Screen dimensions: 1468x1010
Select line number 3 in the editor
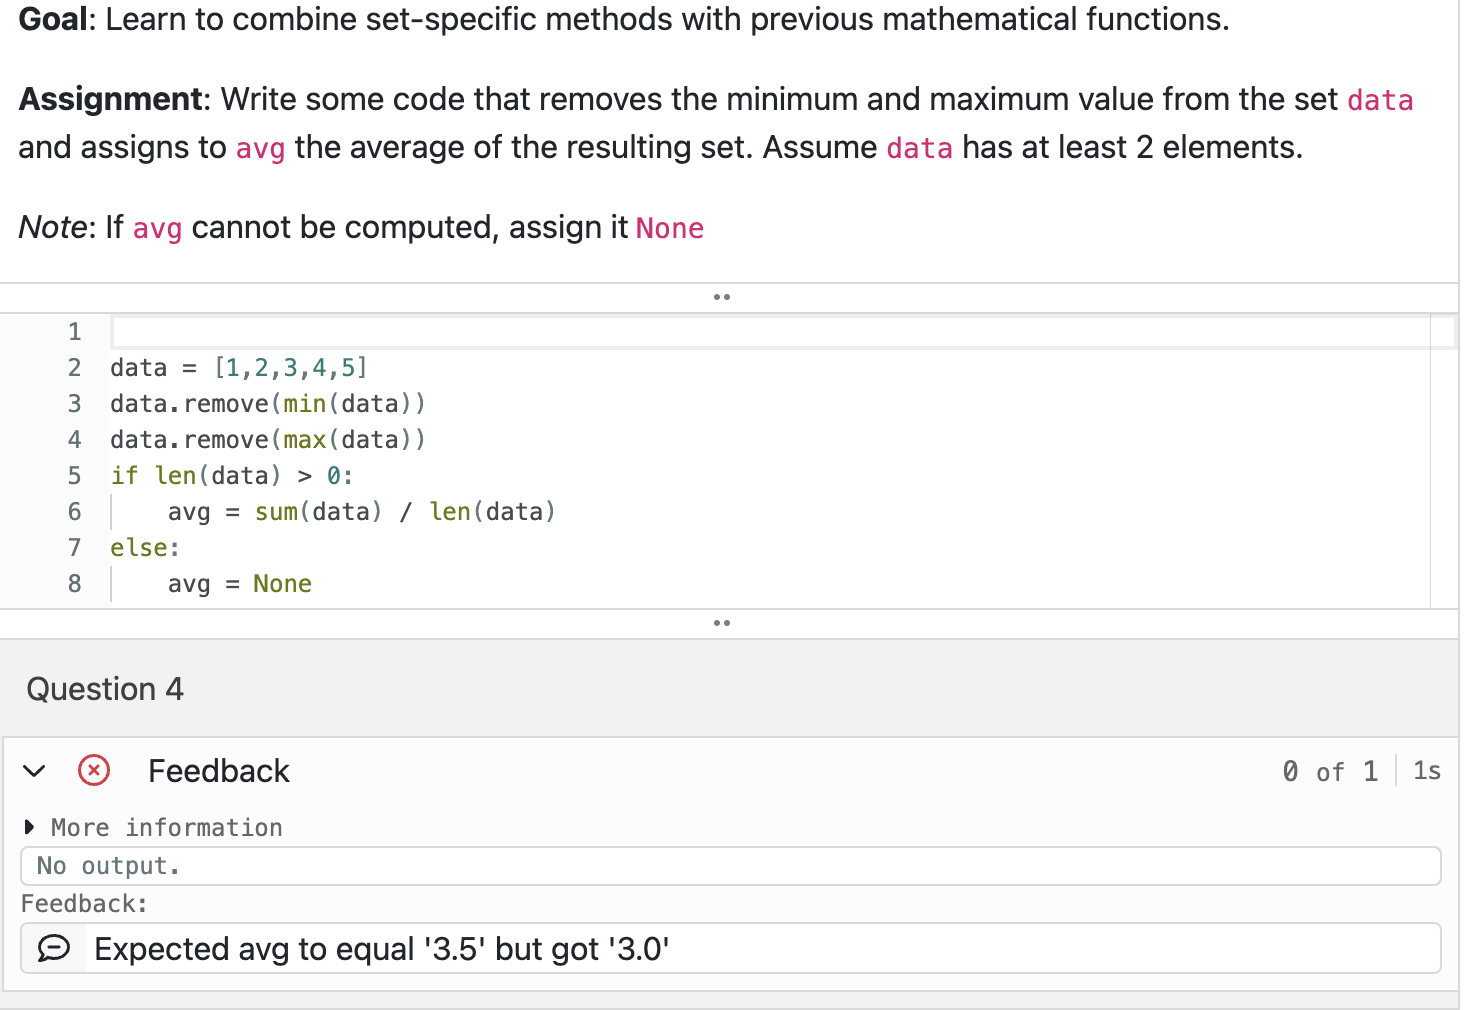click(x=74, y=403)
